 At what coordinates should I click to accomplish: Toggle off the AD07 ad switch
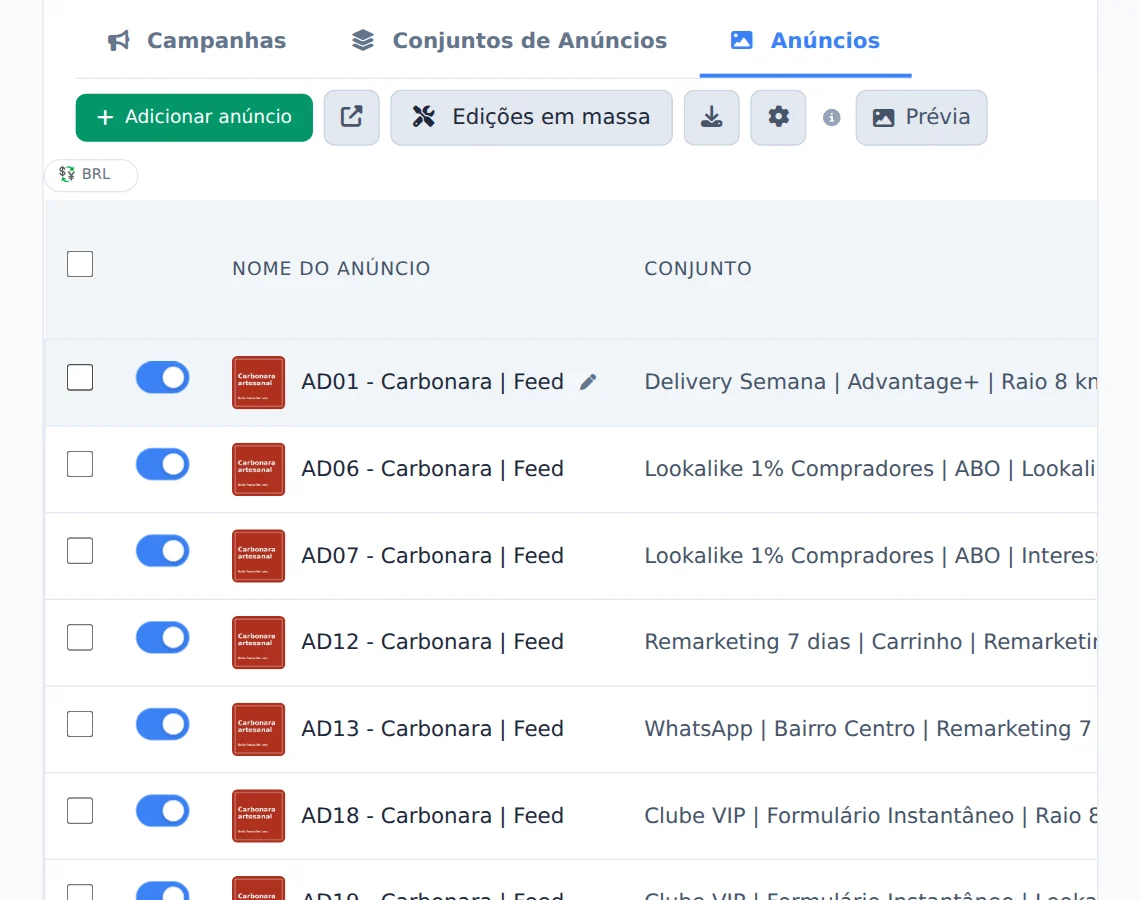coord(163,551)
